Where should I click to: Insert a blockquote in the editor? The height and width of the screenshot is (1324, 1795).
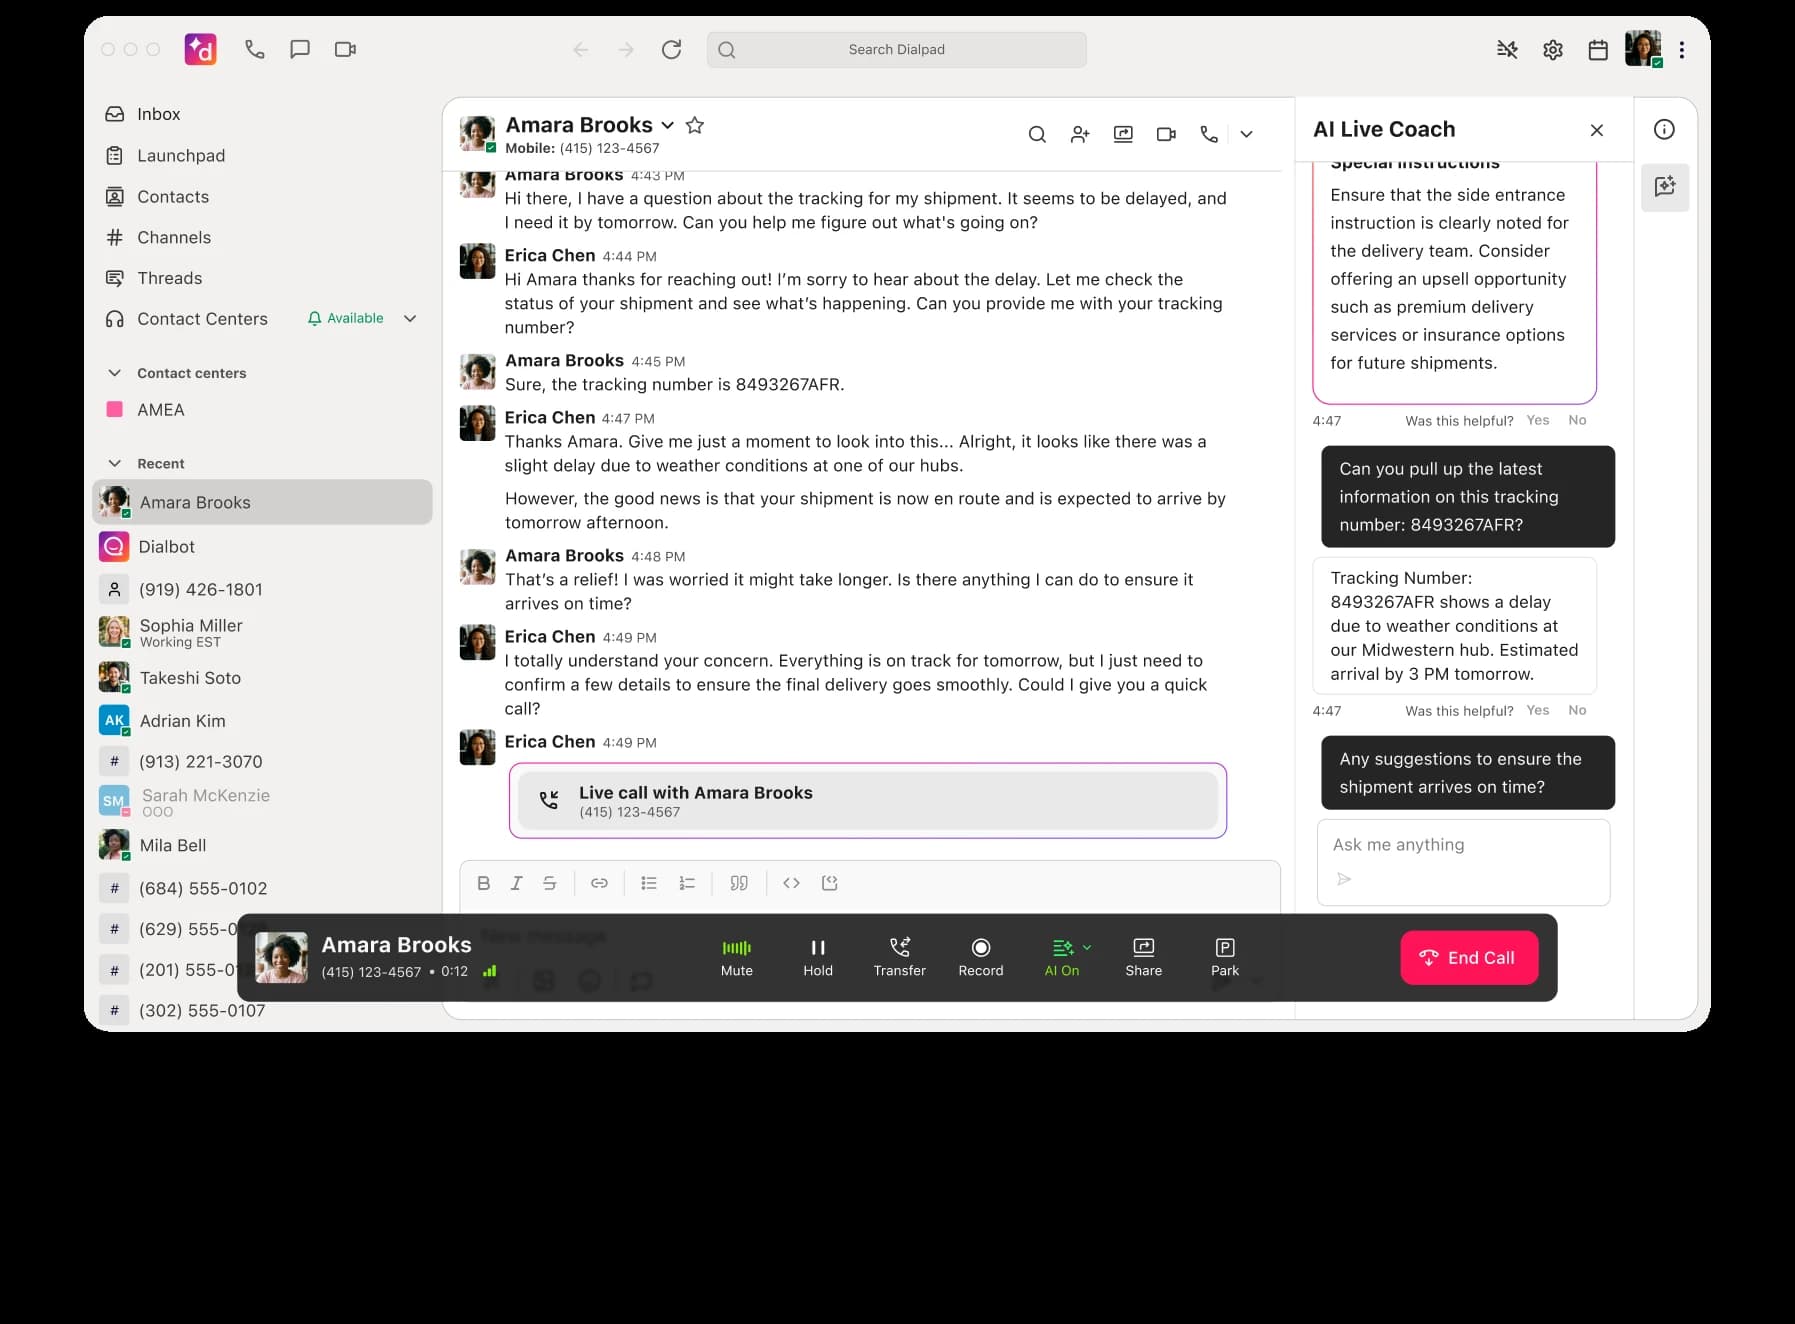[x=739, y=883]
